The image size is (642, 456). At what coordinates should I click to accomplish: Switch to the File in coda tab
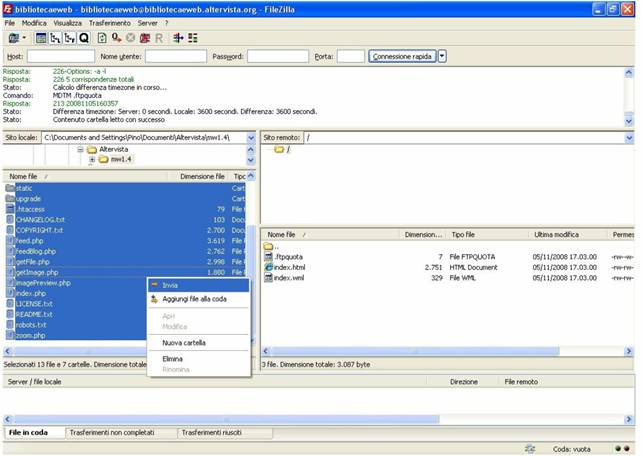(x=34, y=433)
